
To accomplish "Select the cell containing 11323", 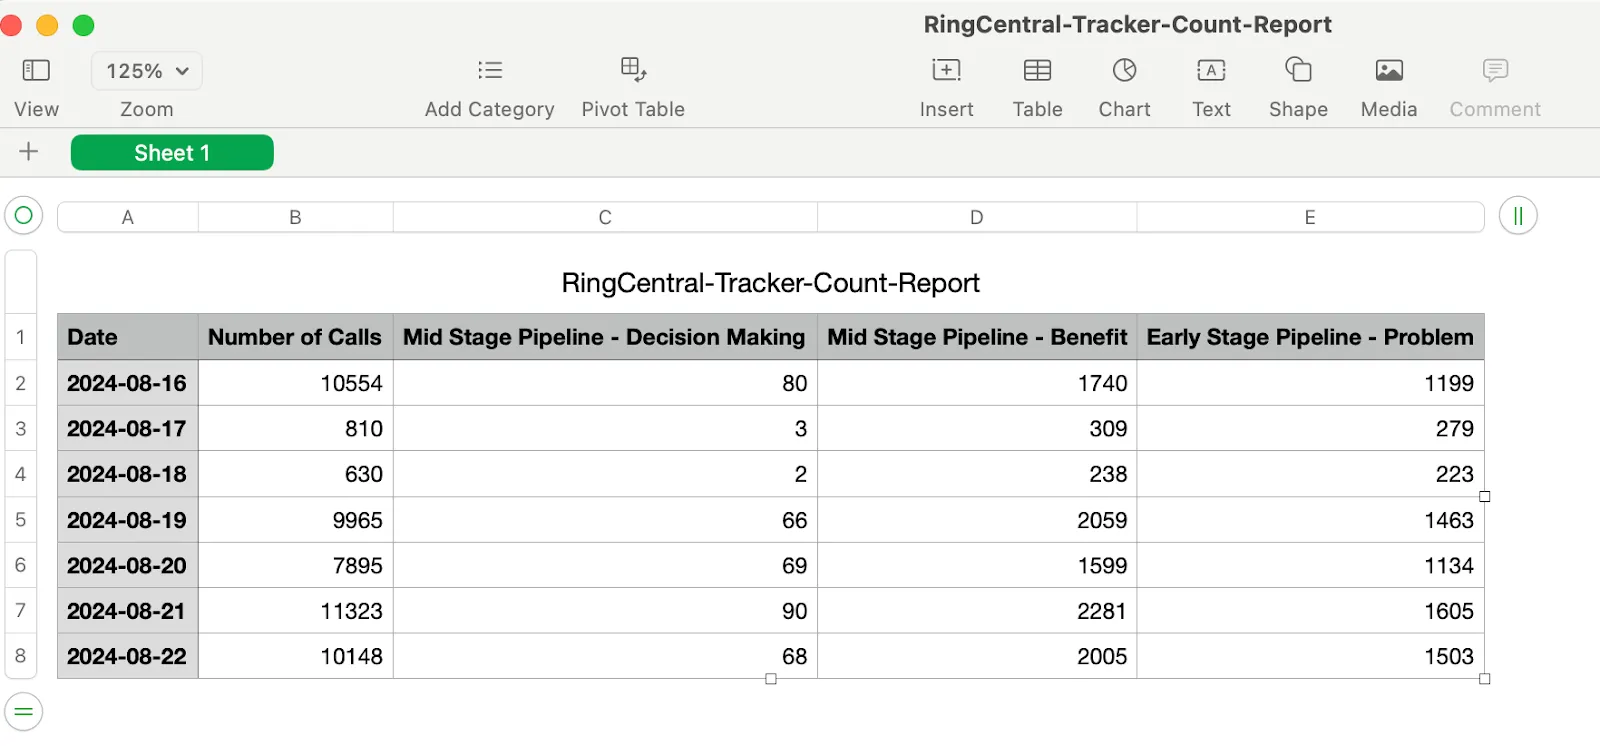I will pyautogui.click(x=294, y=610).
